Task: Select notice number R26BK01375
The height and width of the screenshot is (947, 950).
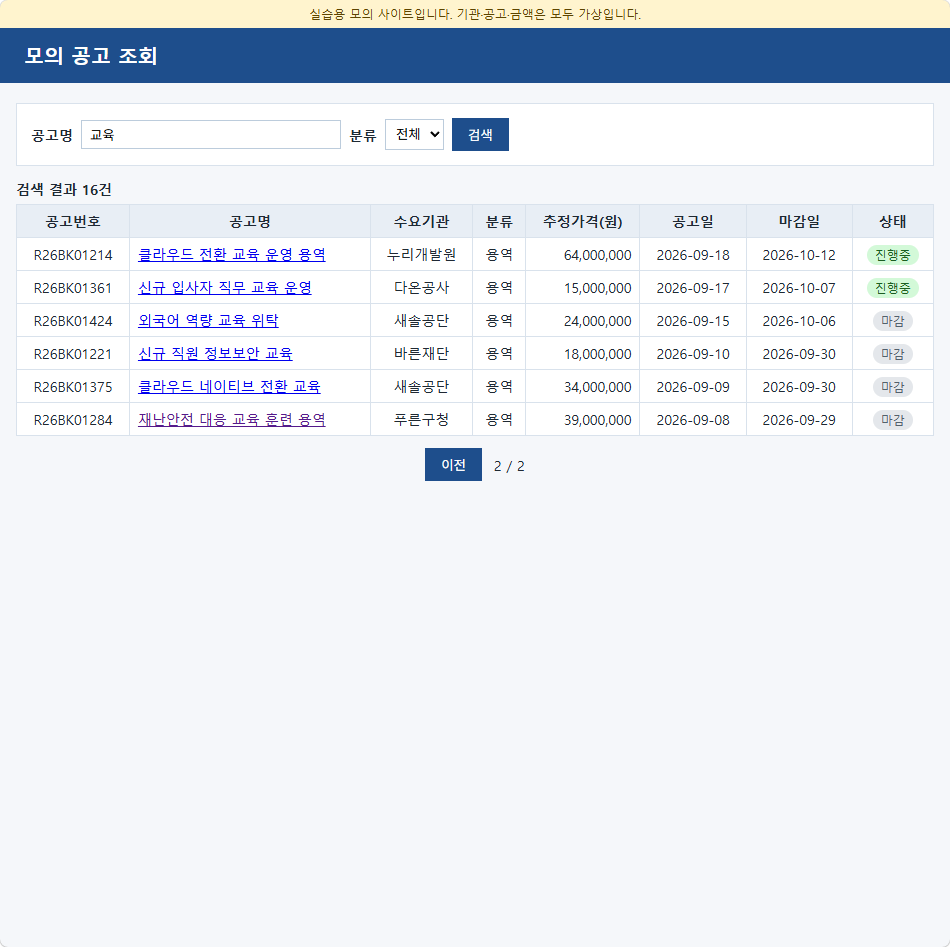Action: [x=73, y=387]
